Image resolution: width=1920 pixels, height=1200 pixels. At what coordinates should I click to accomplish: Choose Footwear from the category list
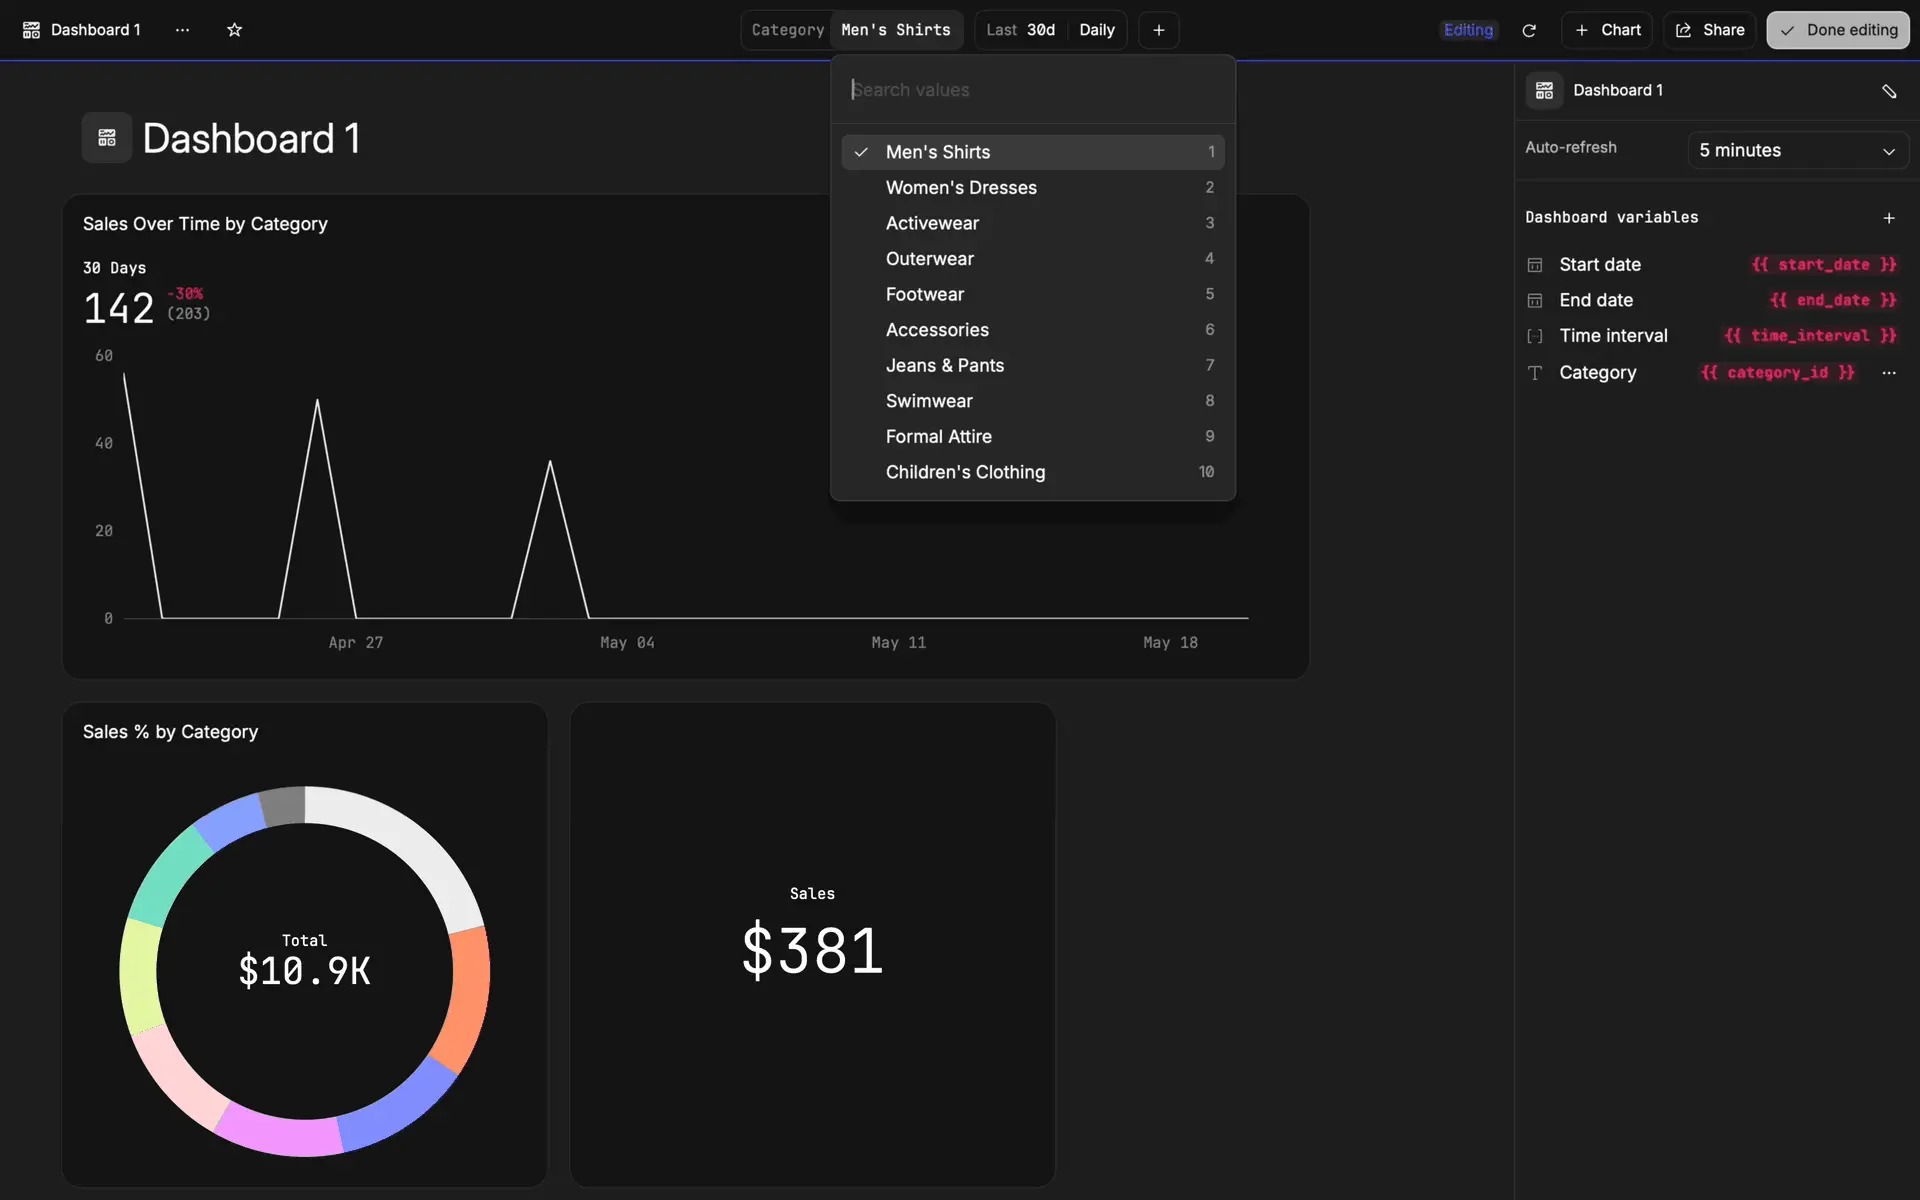(925, 294)
